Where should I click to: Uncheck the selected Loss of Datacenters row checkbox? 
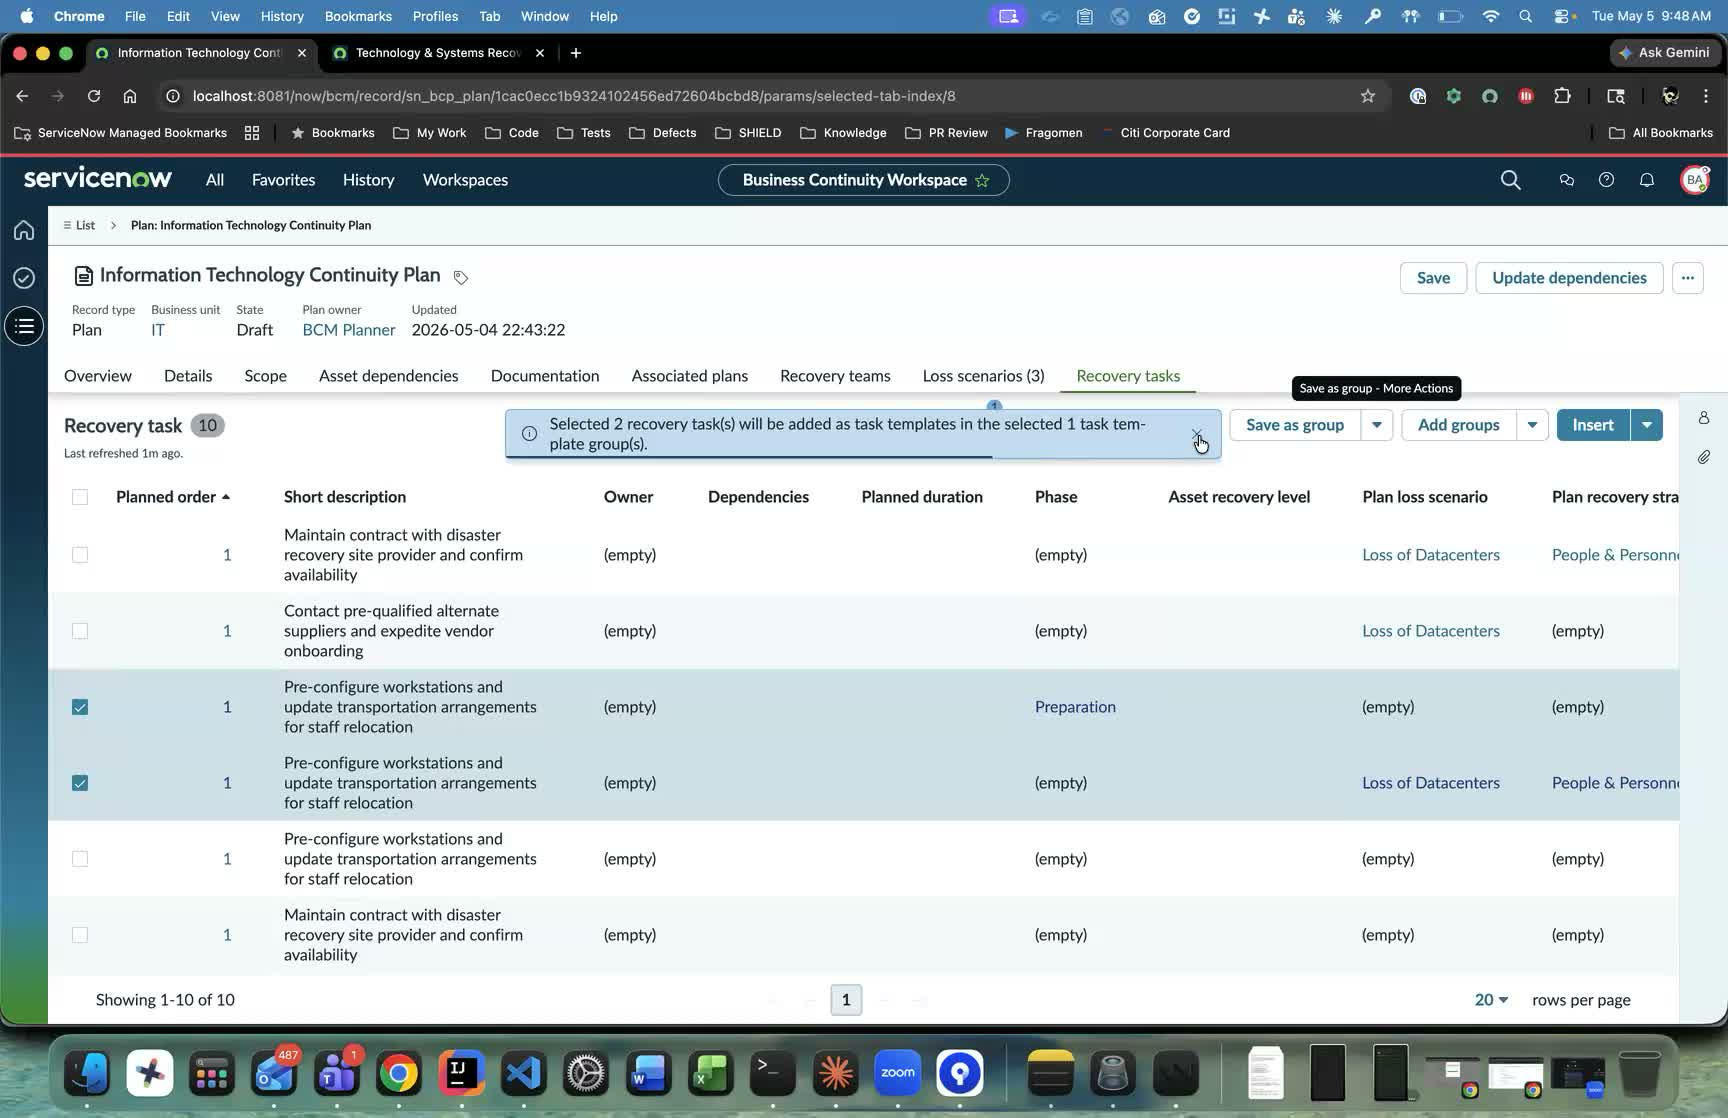[x=80, y=783]
